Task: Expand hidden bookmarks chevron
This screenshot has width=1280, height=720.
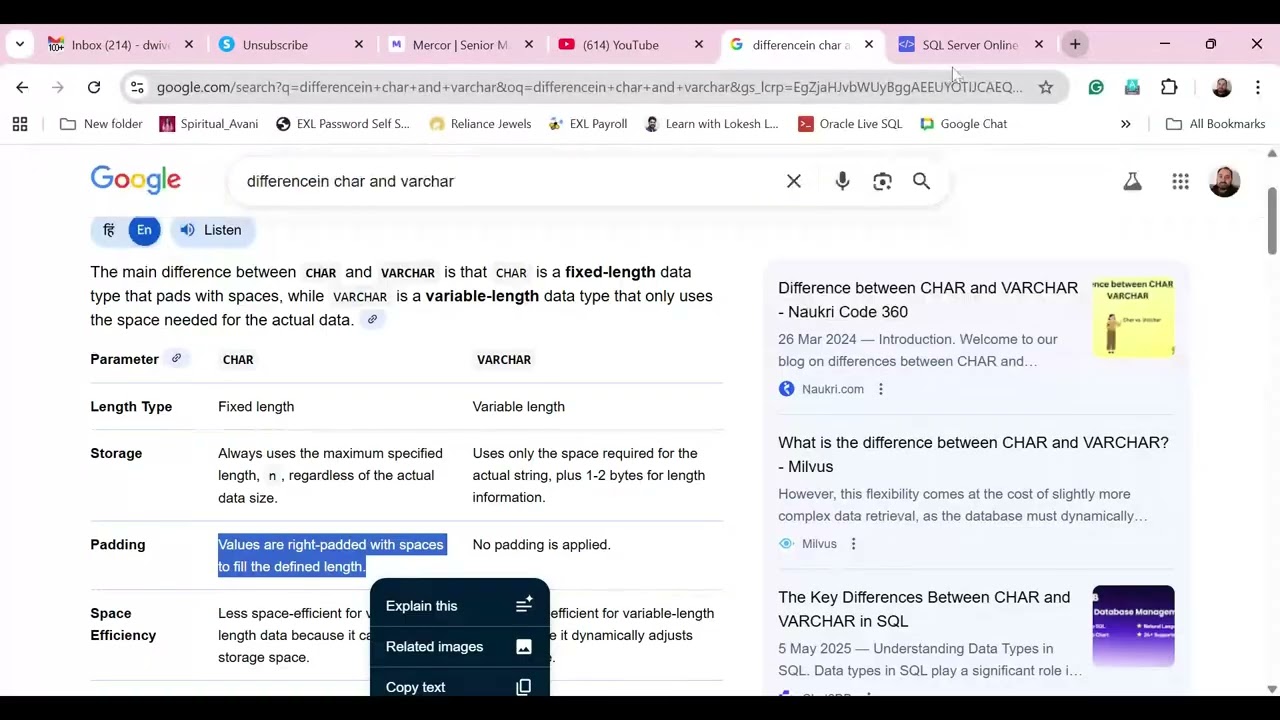Action: pyautogui.click(x=1126, y=124)
